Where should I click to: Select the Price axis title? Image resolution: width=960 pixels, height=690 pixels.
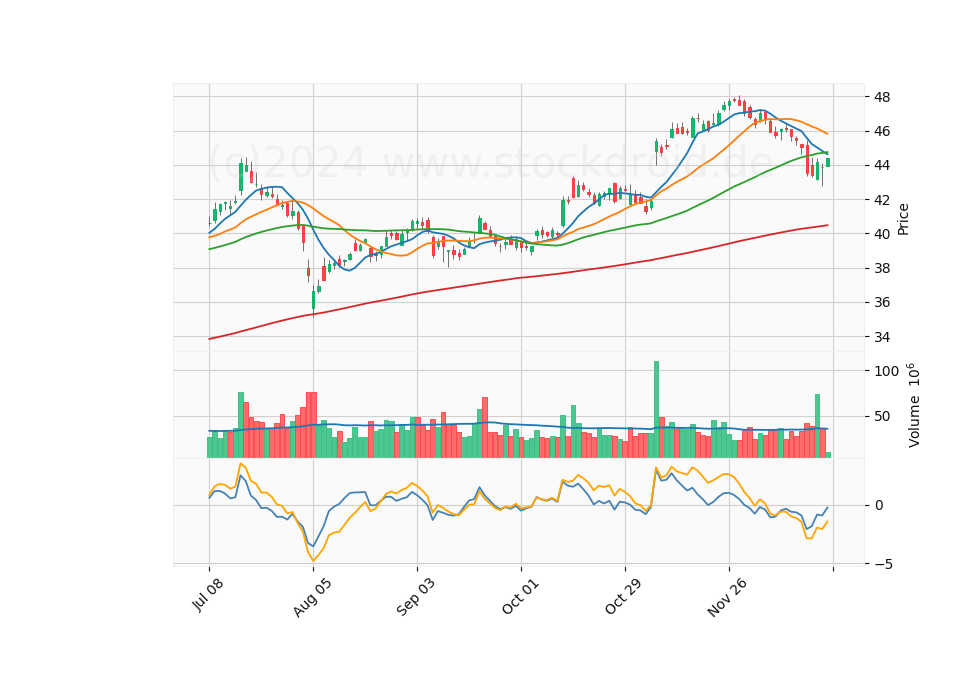pos(903,219)
